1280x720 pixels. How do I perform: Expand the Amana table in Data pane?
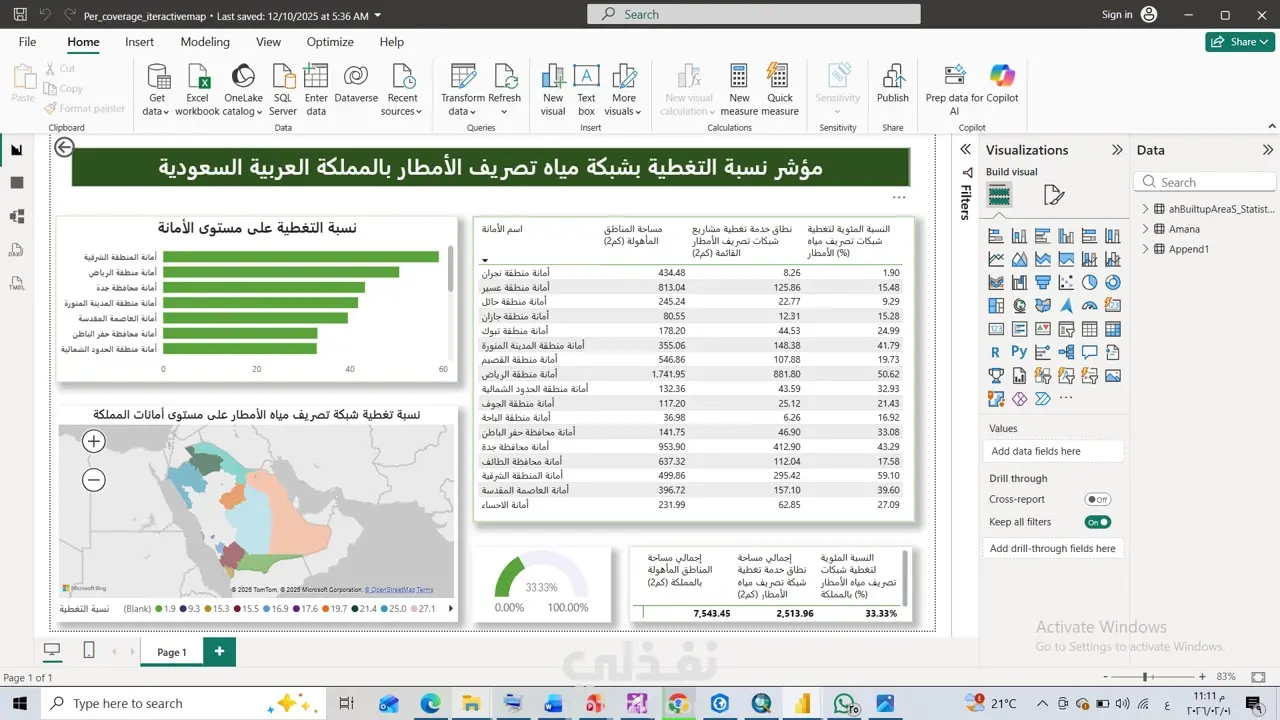(1146, 229)
